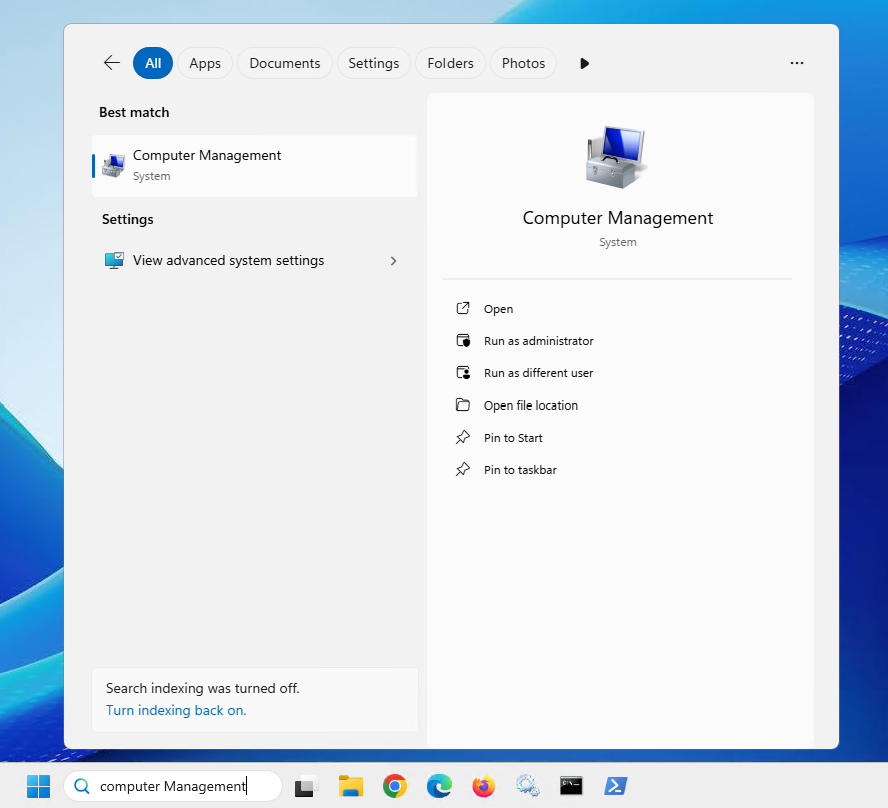Image resolution: width=888 pixels, height=808 pixels.
Task: Open the three-dots more options menu
Action: [x=796, y=63]
